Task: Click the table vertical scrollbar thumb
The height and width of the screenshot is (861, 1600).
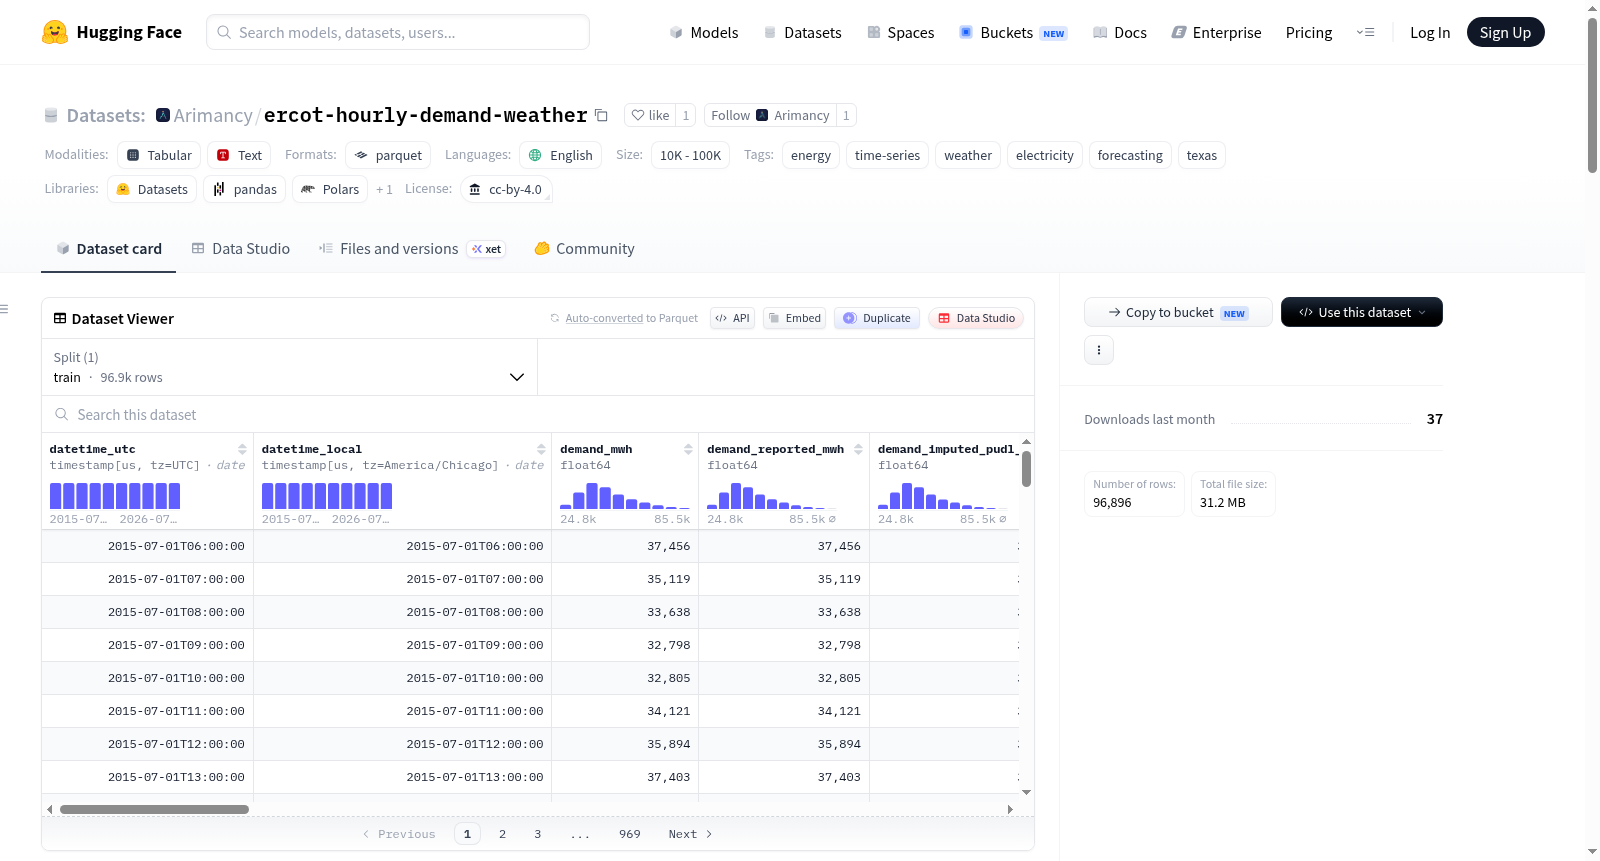Action: click(1026, 469)
